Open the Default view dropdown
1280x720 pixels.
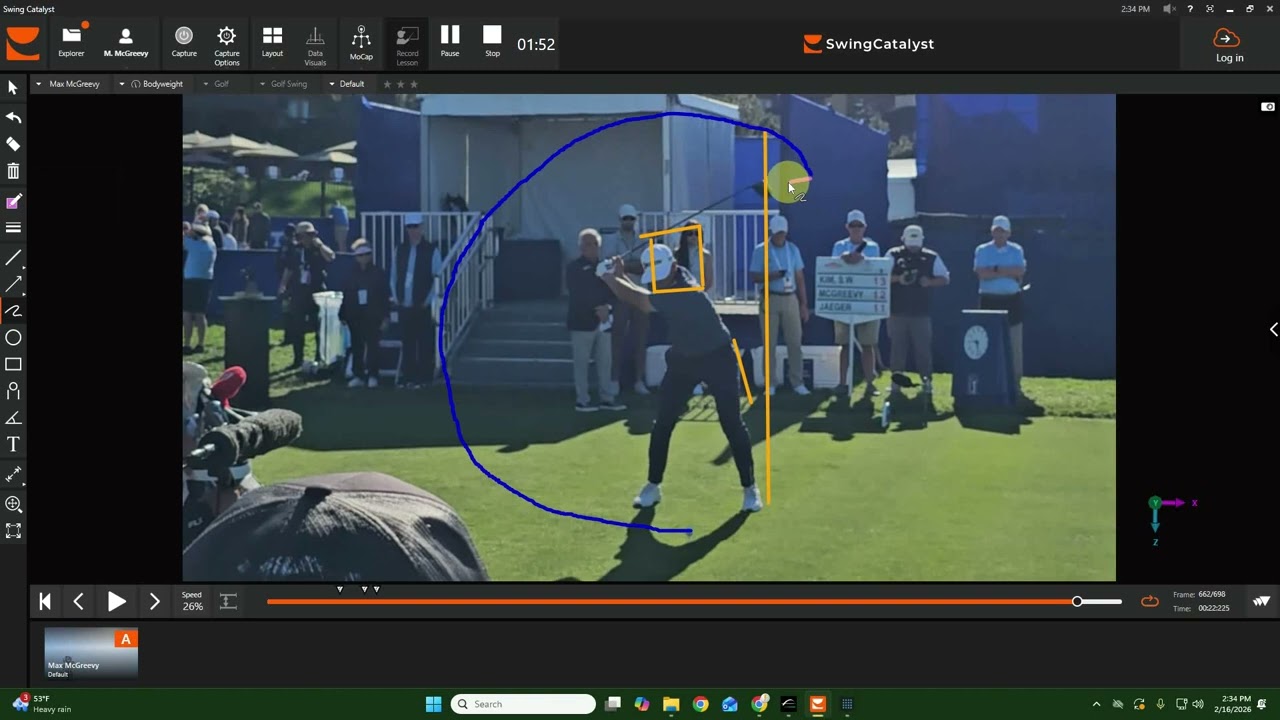[346, 84]
